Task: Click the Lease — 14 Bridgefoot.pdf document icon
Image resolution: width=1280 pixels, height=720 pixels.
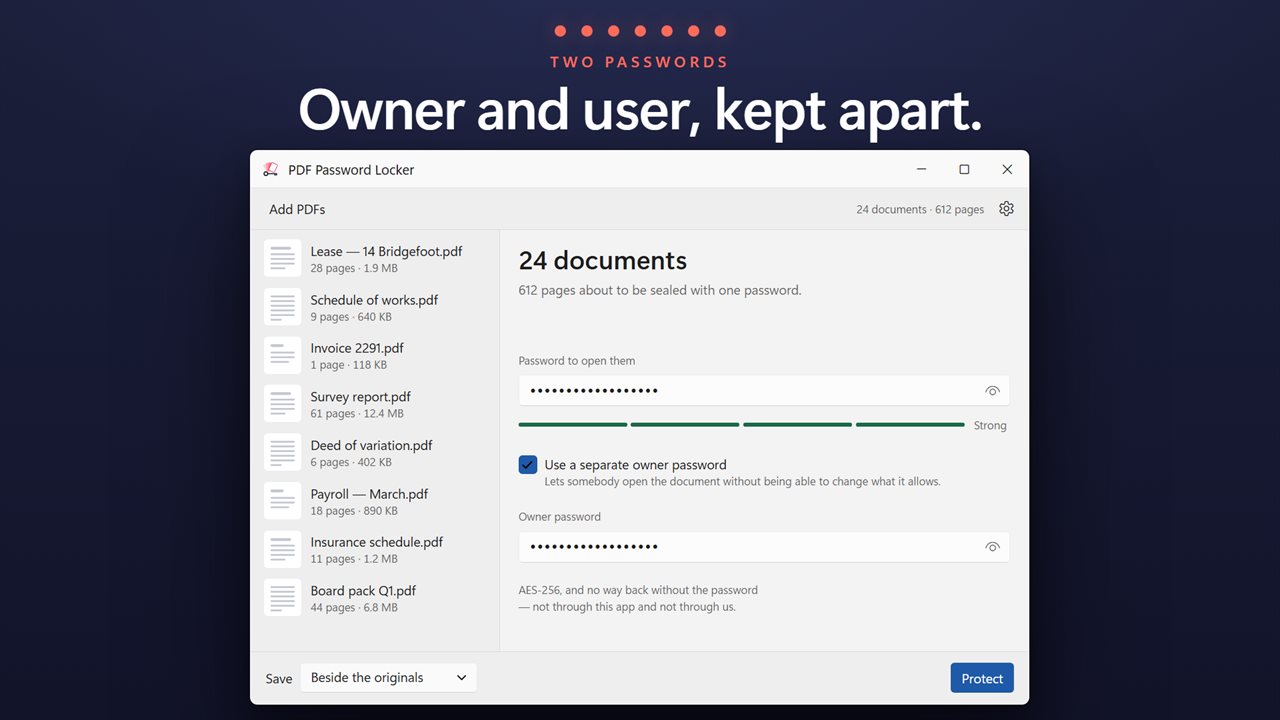Action: (x=282, y=258)
